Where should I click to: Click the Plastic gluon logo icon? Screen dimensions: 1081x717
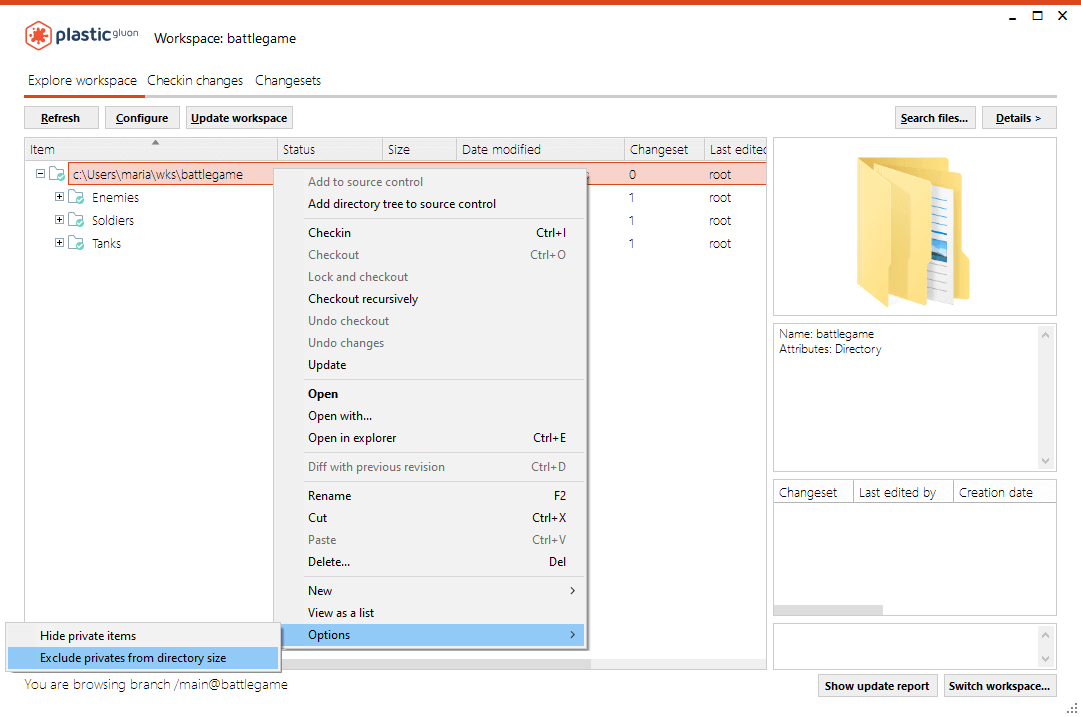[39, 35]
